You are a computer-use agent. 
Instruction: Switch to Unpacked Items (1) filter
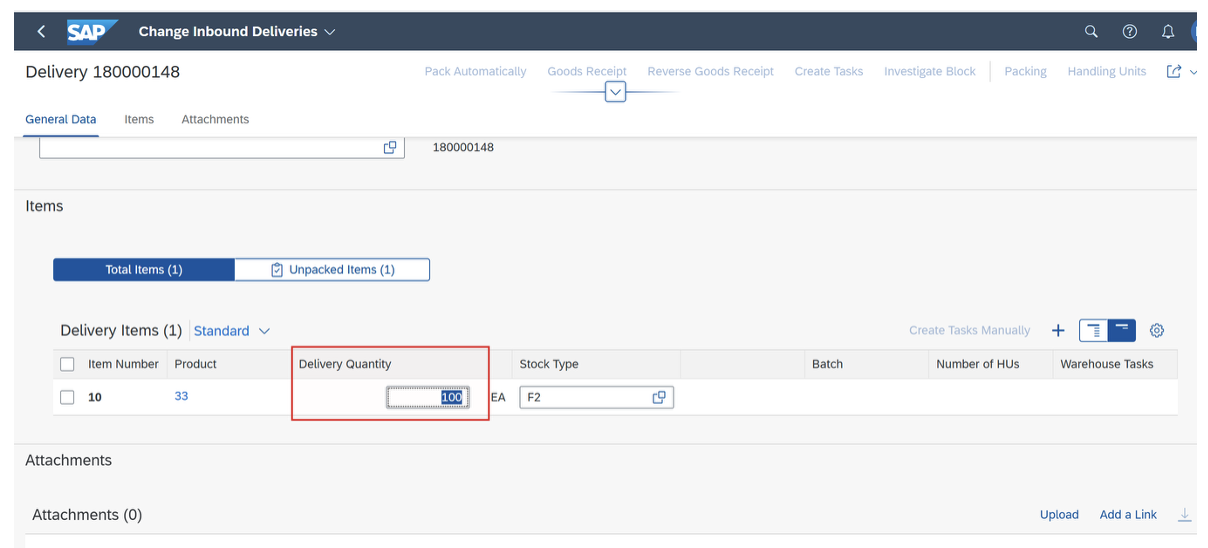click(x=332, y=270)
